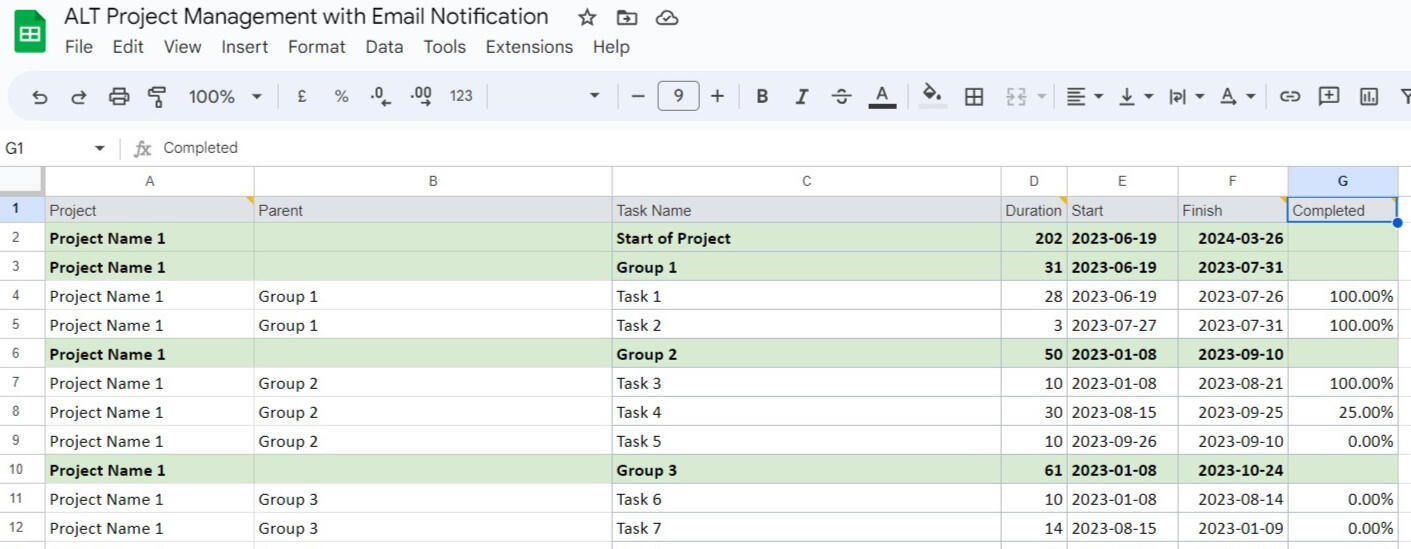Click the Insert comment icon
Image resolution: width=1411 pixels, height=549 pixels.
[1329, 97]
